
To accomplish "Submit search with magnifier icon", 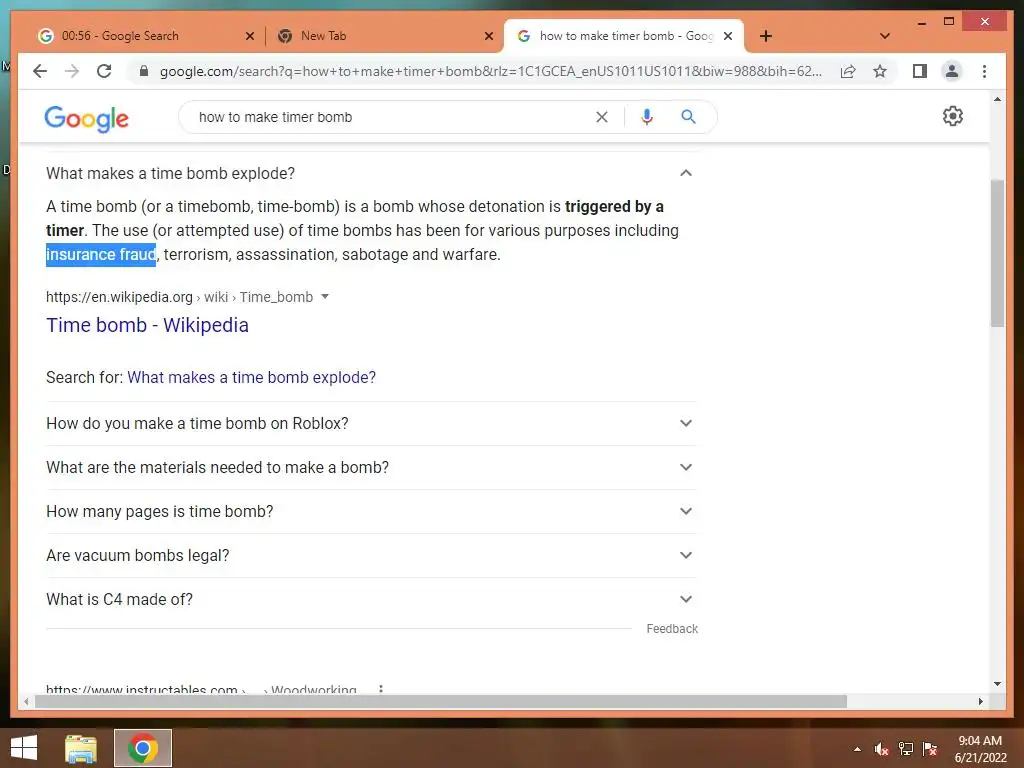I will 688,117.
